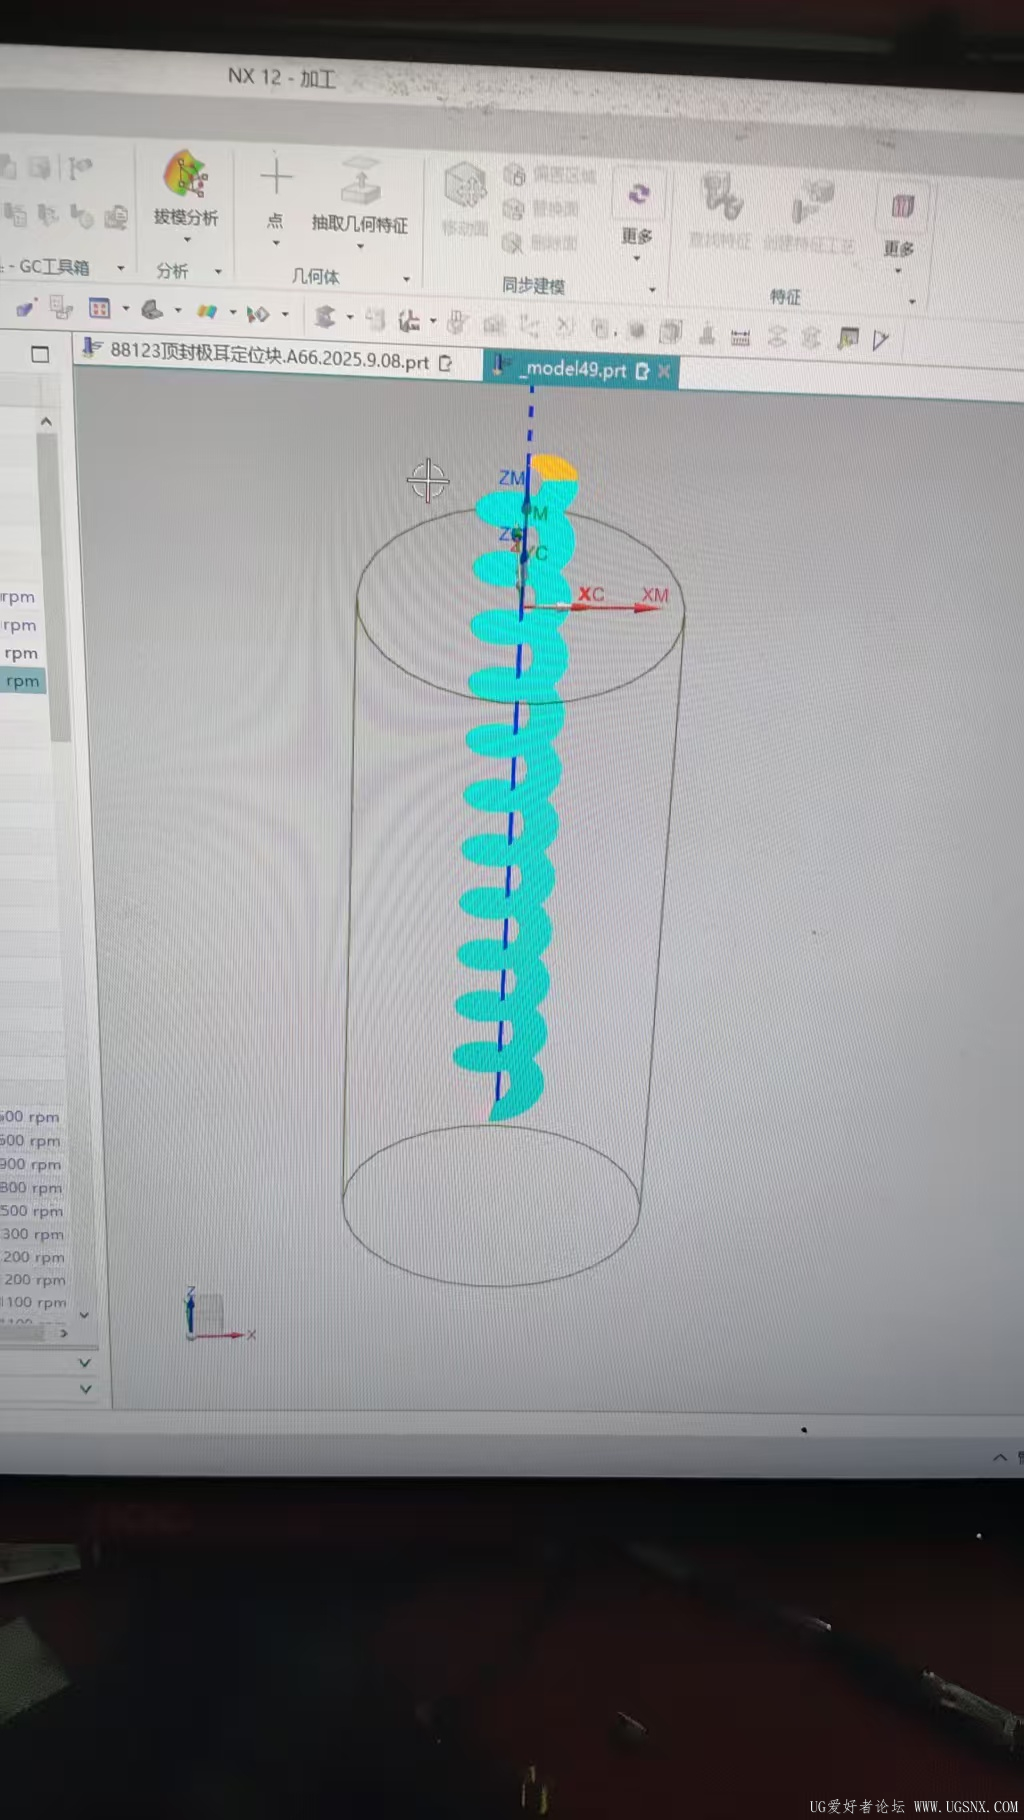Expand the 几何体 group options arrow

pos(406,279)
